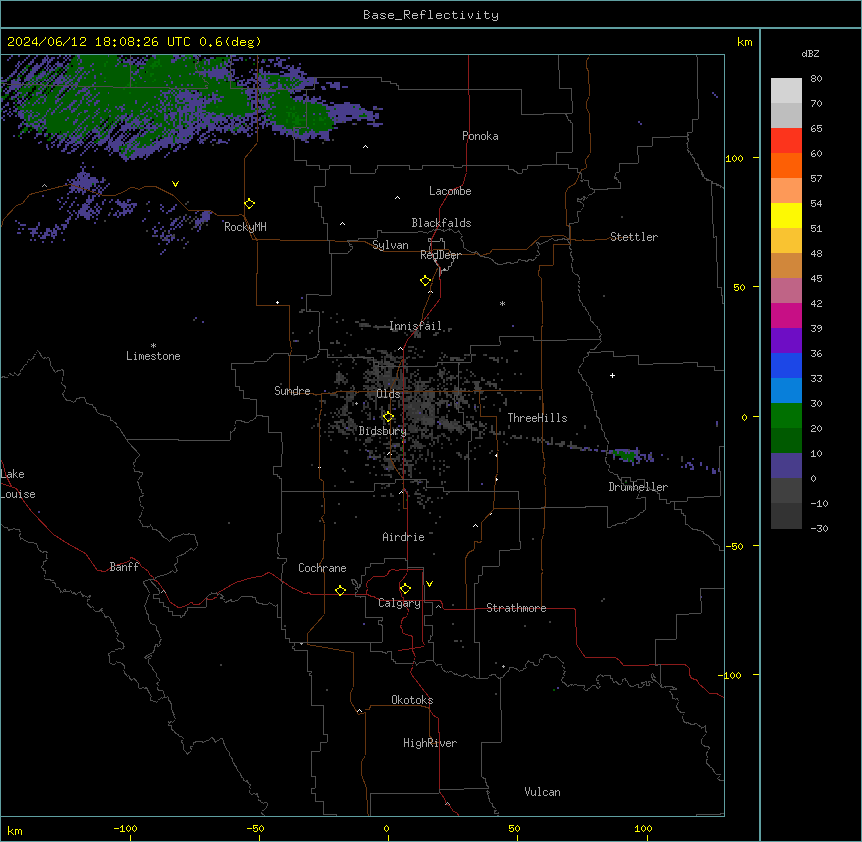Screen dimensions: 862x842
Task: Click the yellow diamond marker beside RockyMH
Action: pos(250,204)
